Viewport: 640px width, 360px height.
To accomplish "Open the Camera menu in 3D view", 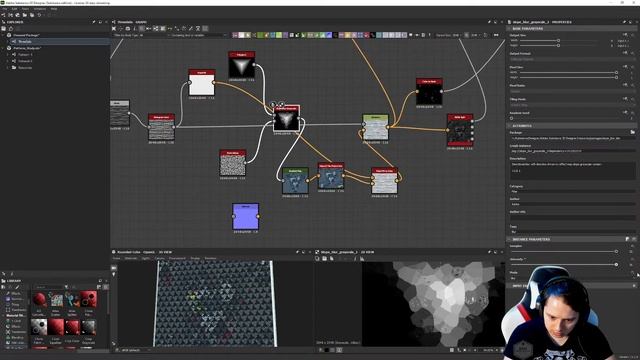I will click(x=160, y=258).
